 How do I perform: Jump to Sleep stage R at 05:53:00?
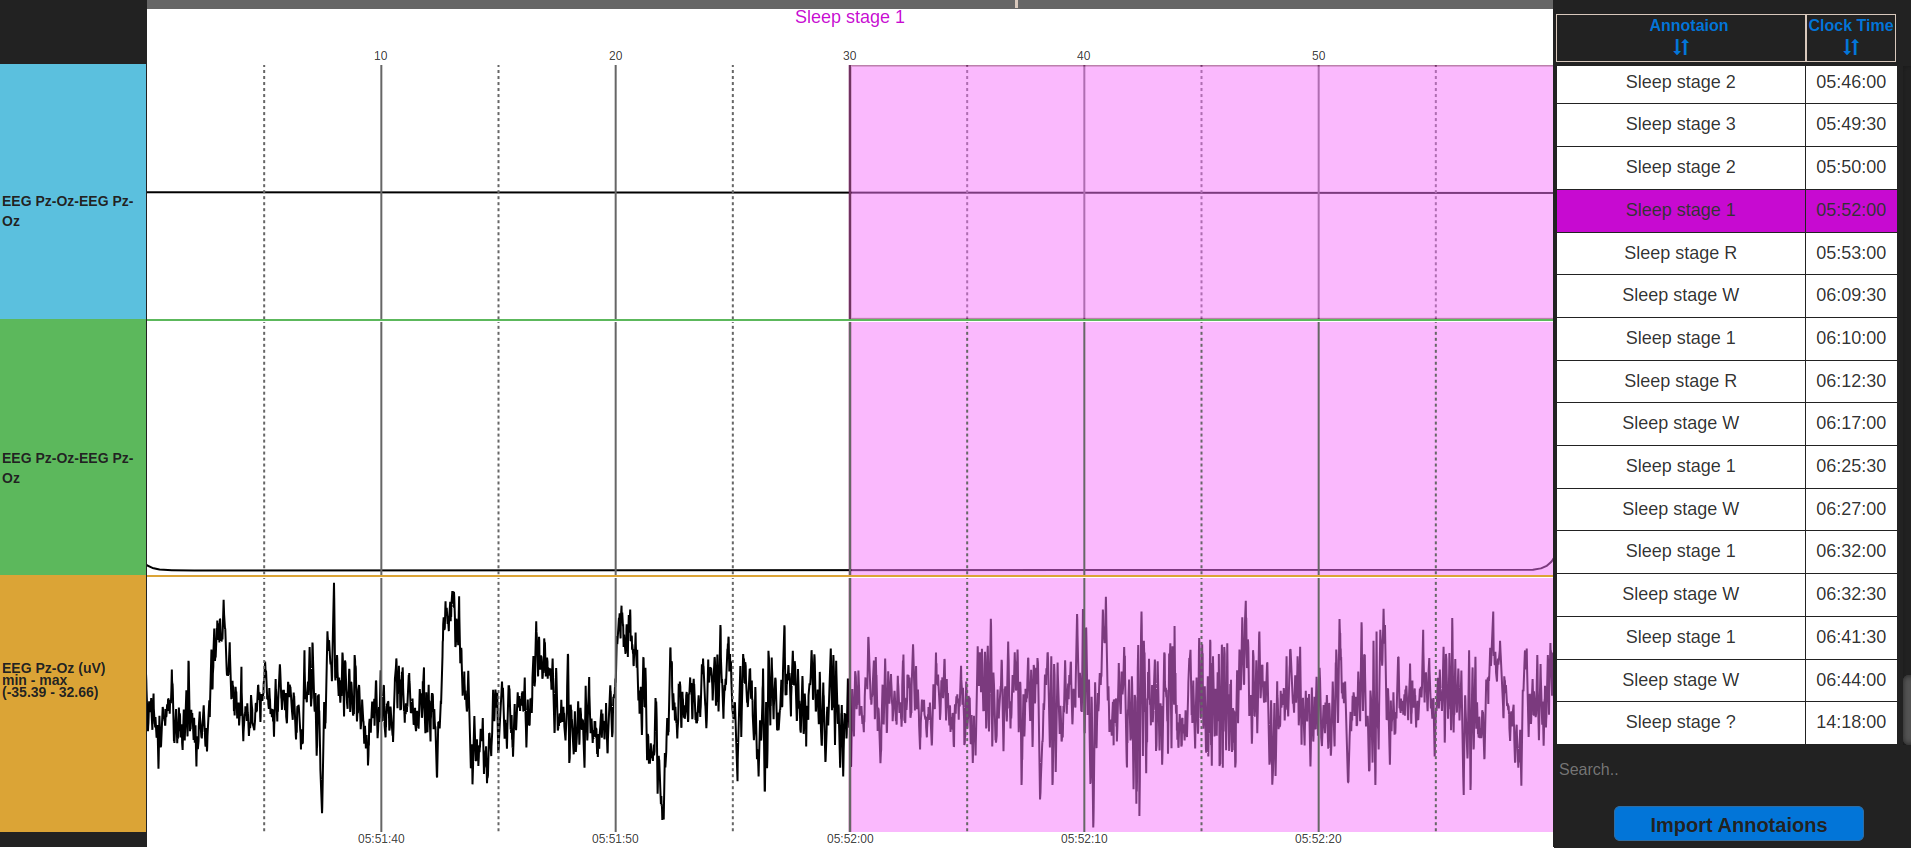(1726, 253)
